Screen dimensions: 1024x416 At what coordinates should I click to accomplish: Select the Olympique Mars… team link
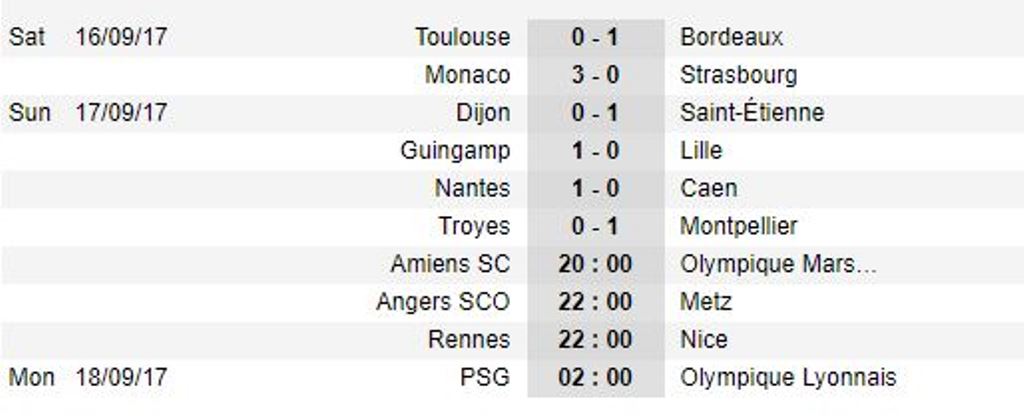pos(778,264)
